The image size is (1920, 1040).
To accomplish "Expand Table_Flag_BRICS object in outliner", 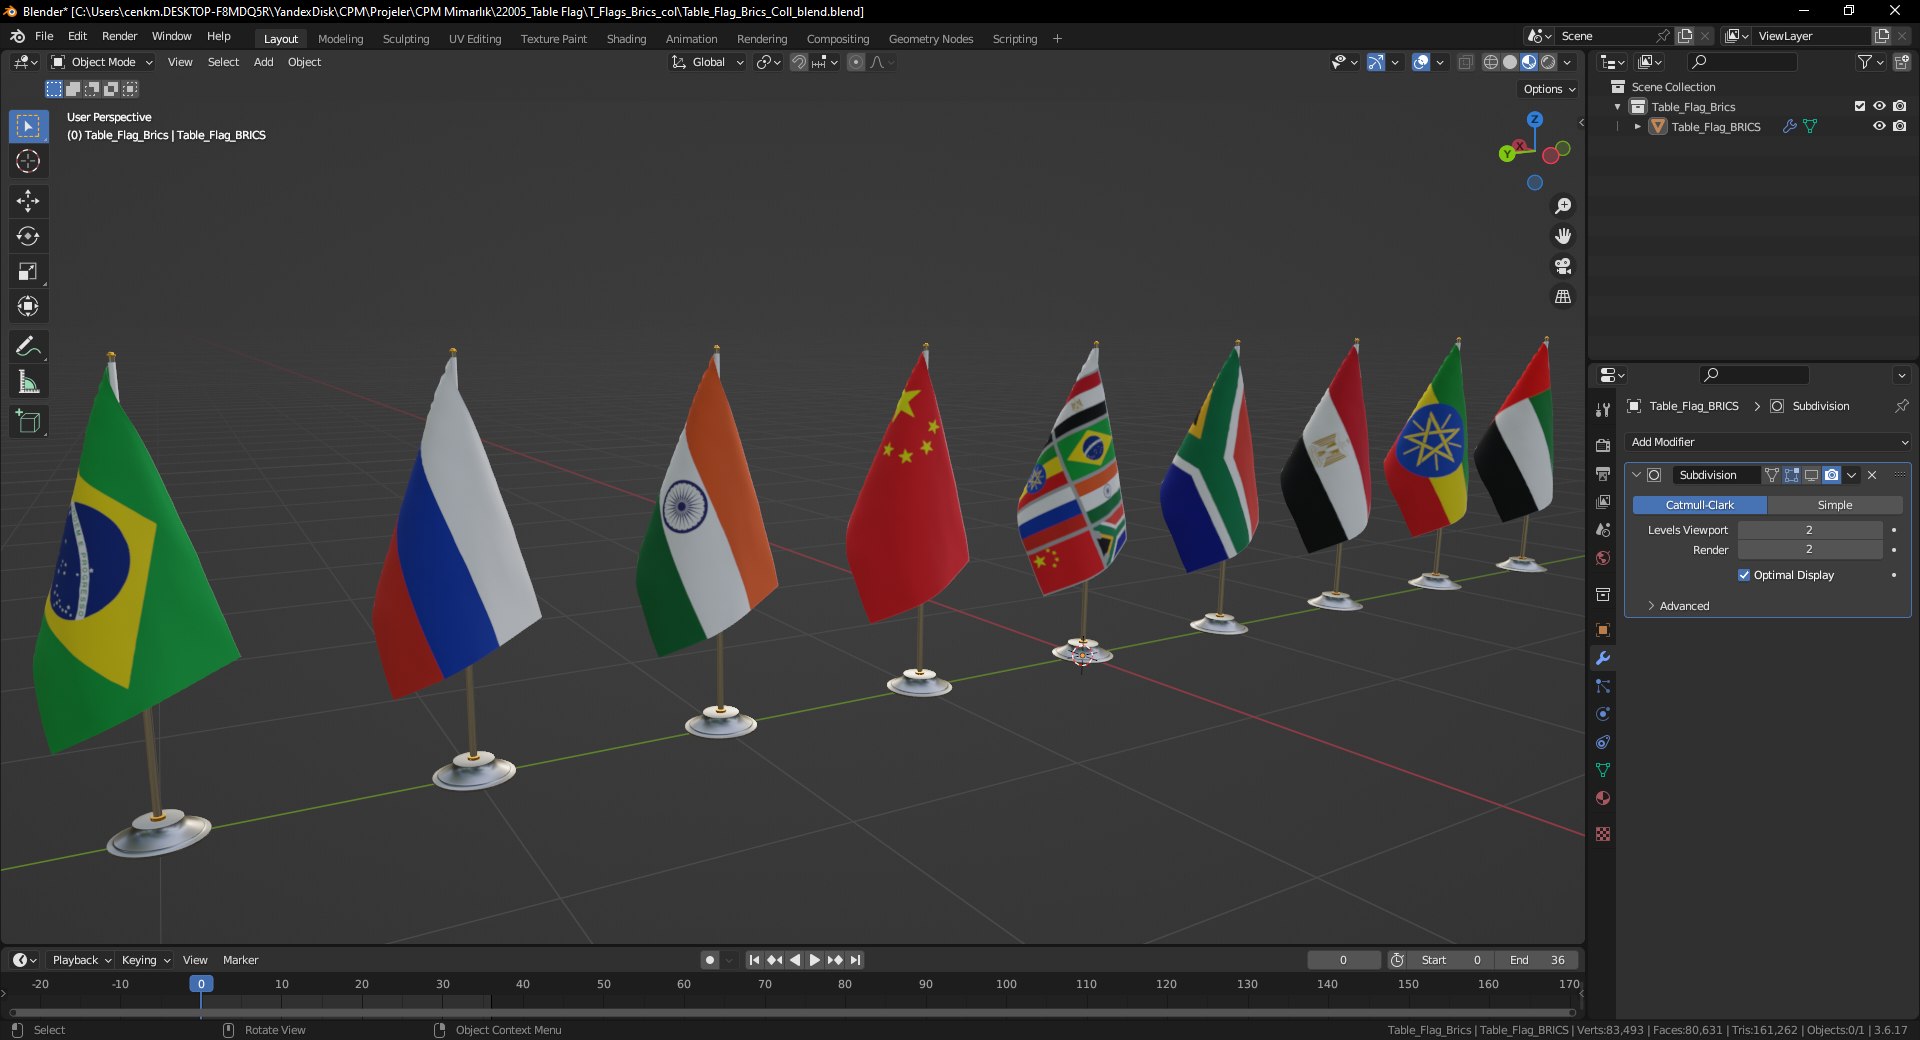I will [1638, 127].
